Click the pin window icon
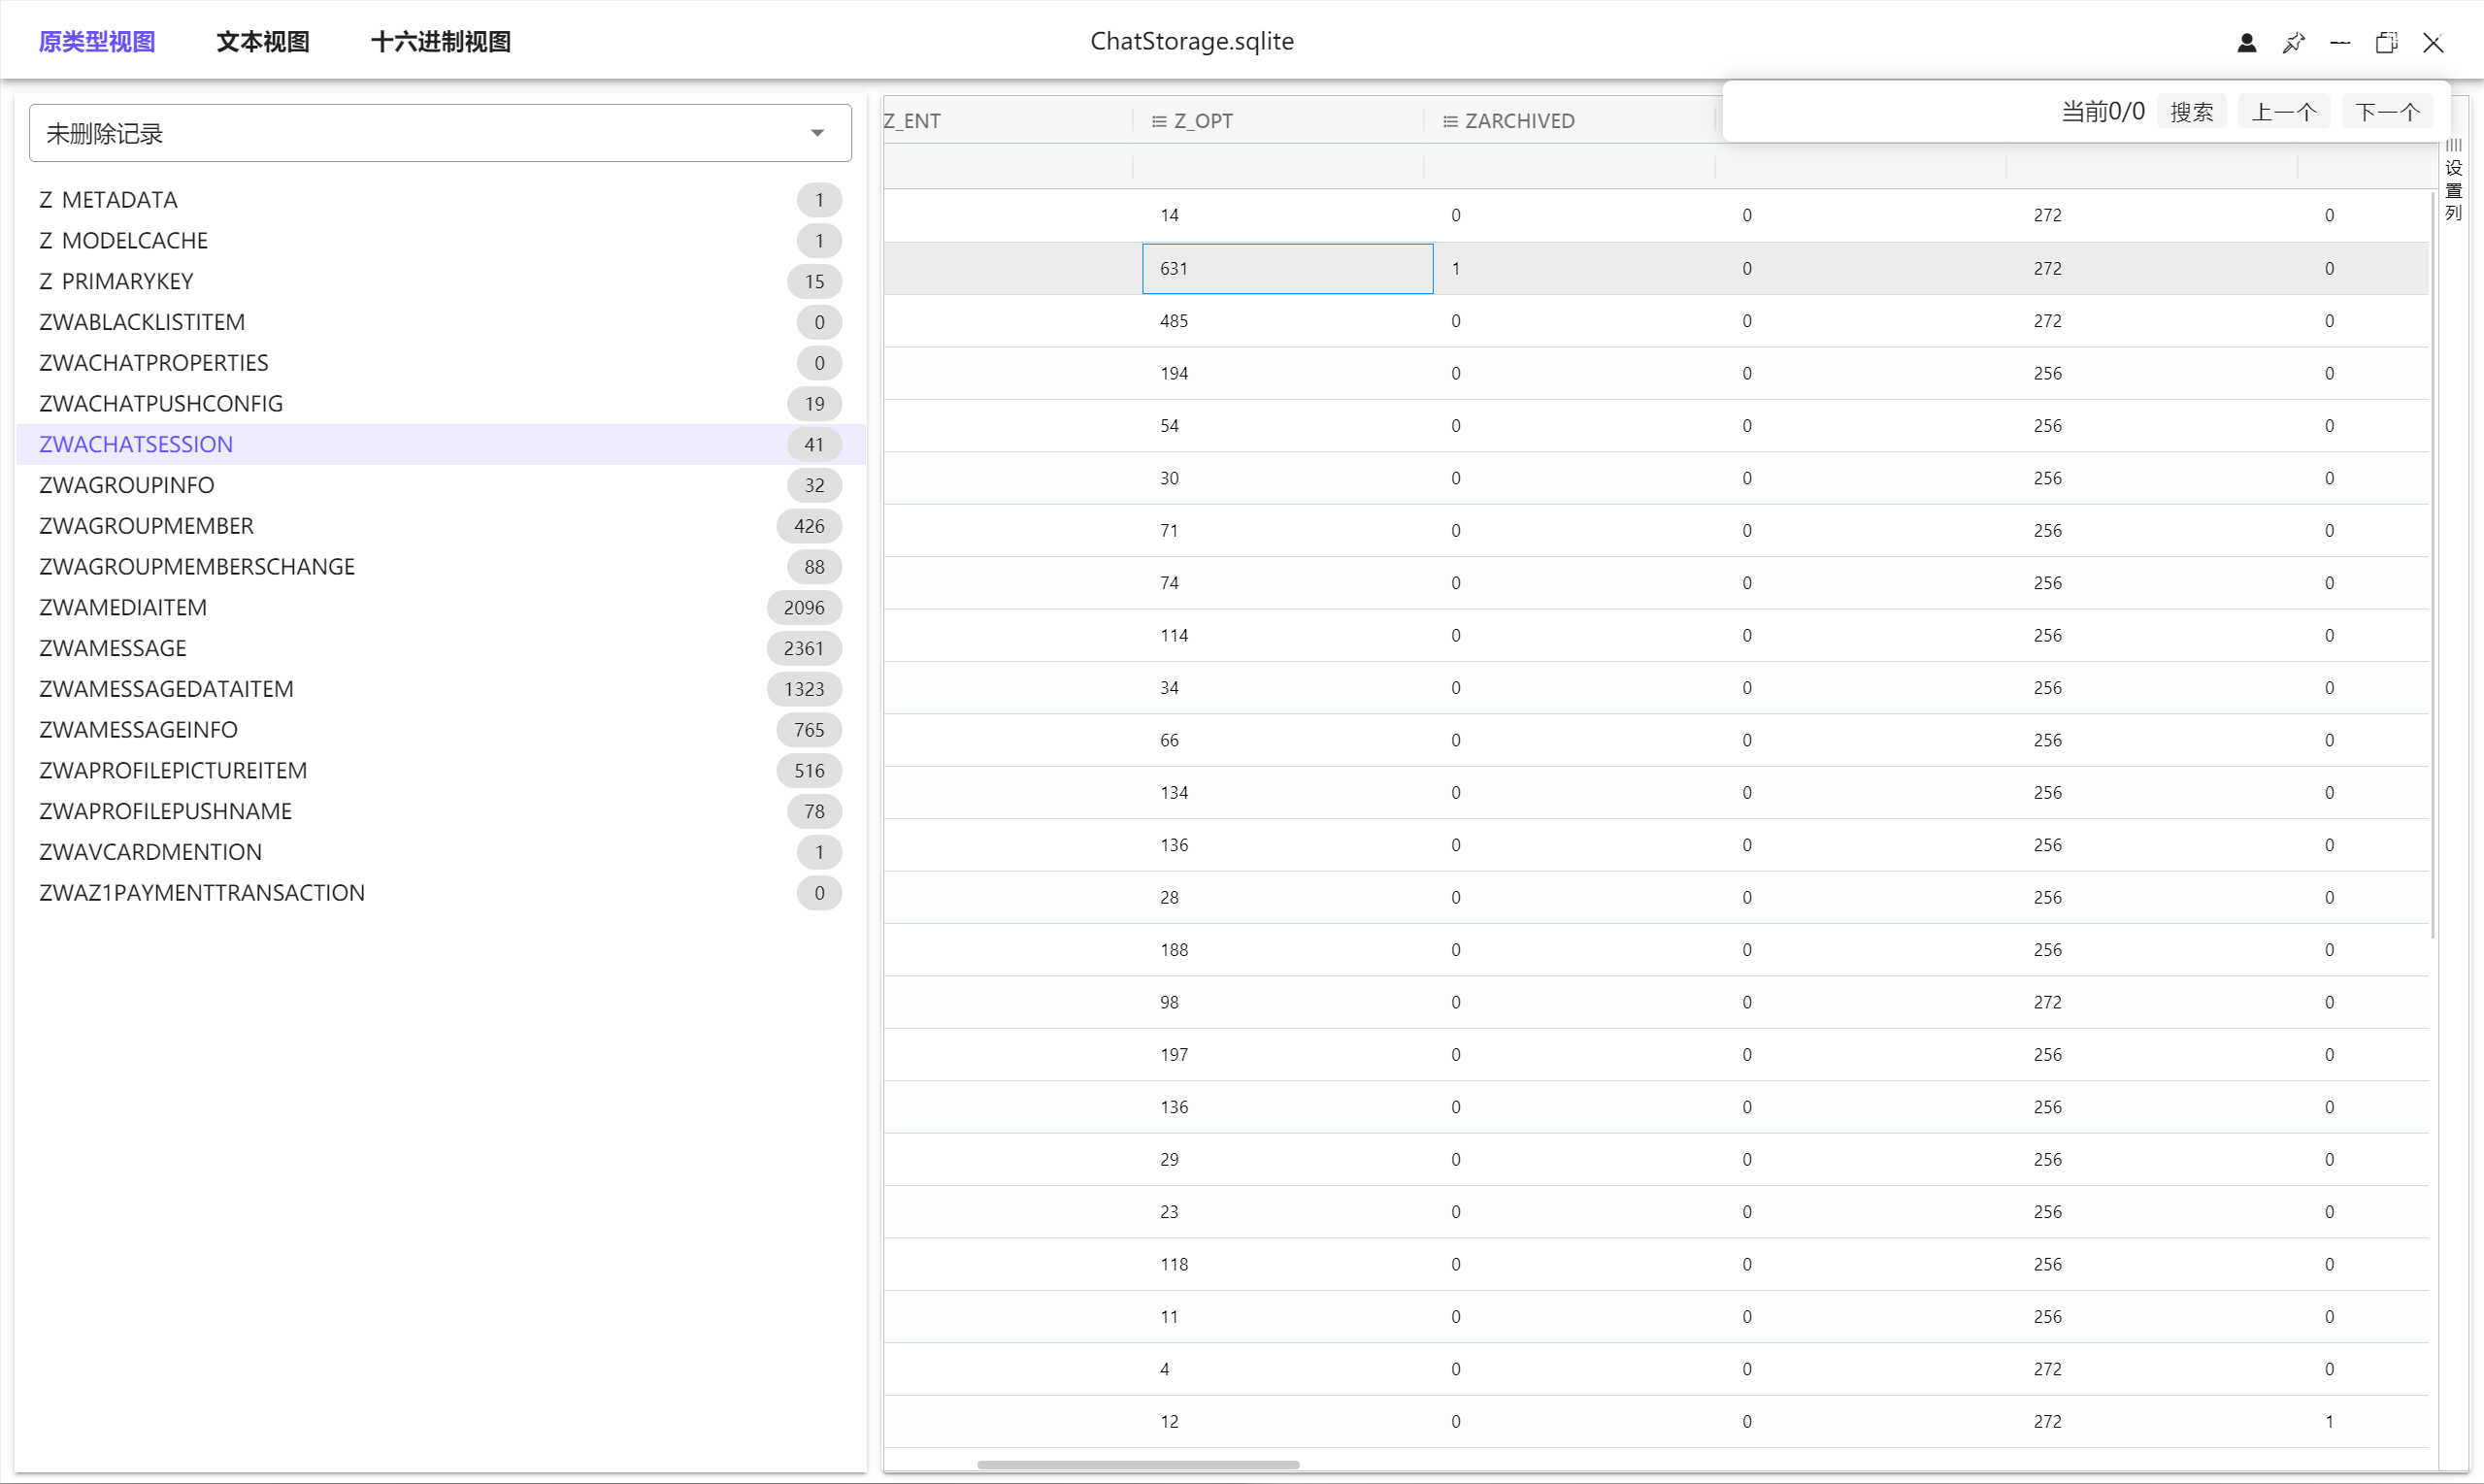Image resolution: width=2484 pixels, height=1484 pixels. click(2293, 42)
